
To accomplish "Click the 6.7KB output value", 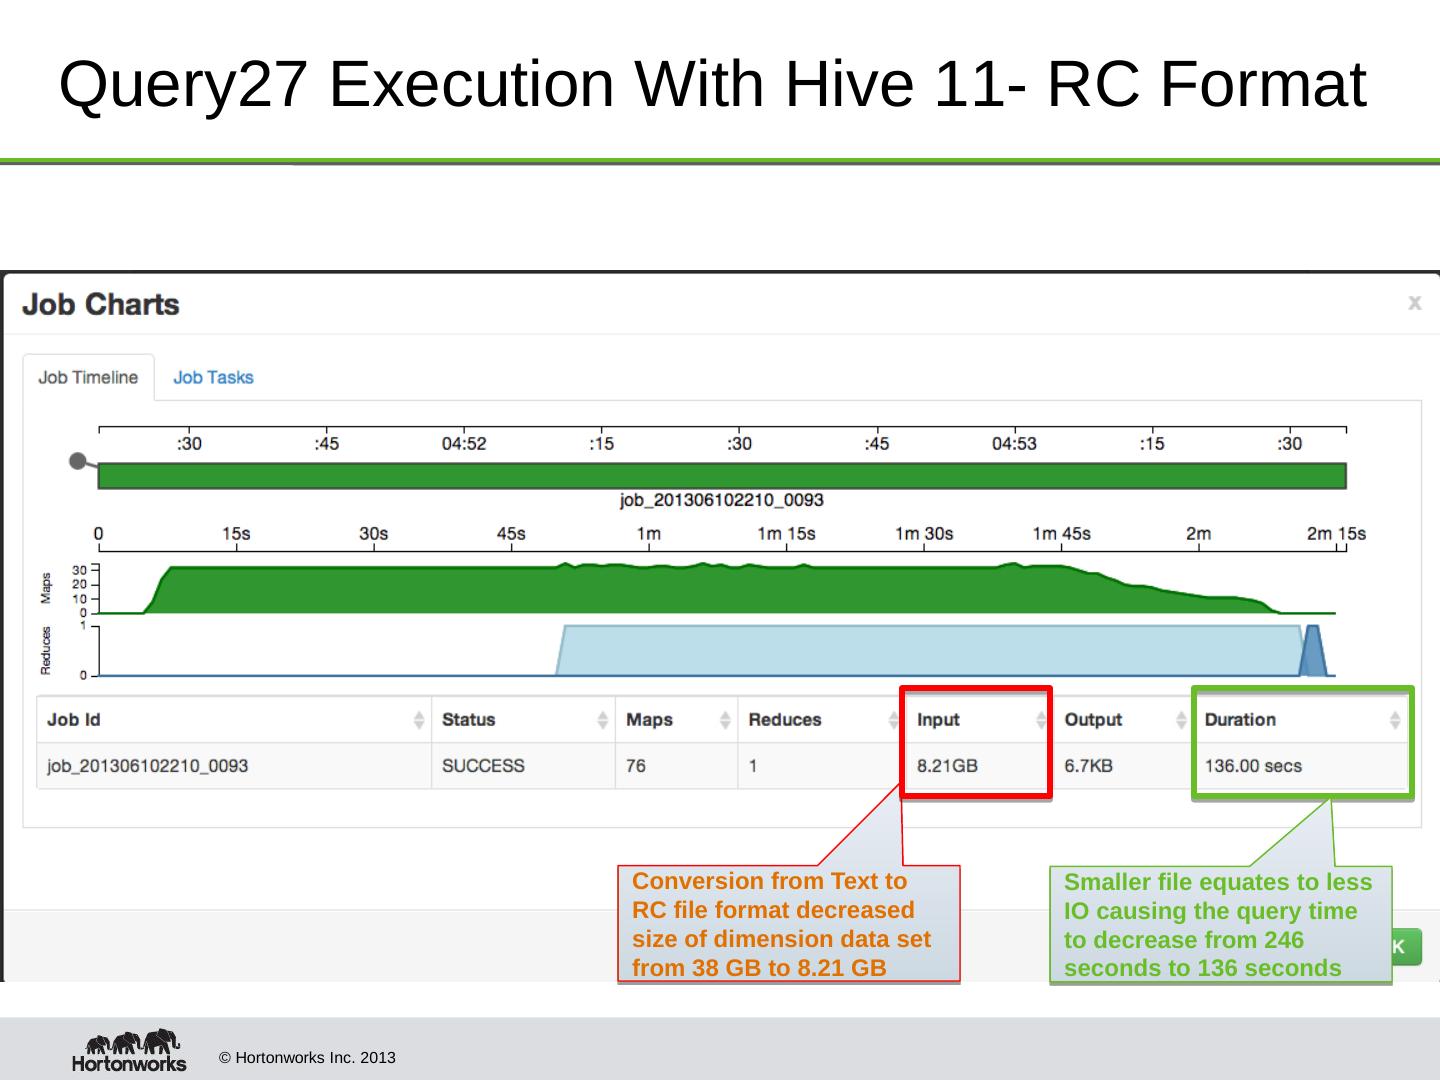I will pyautogui.click(x=1088, y=766).
